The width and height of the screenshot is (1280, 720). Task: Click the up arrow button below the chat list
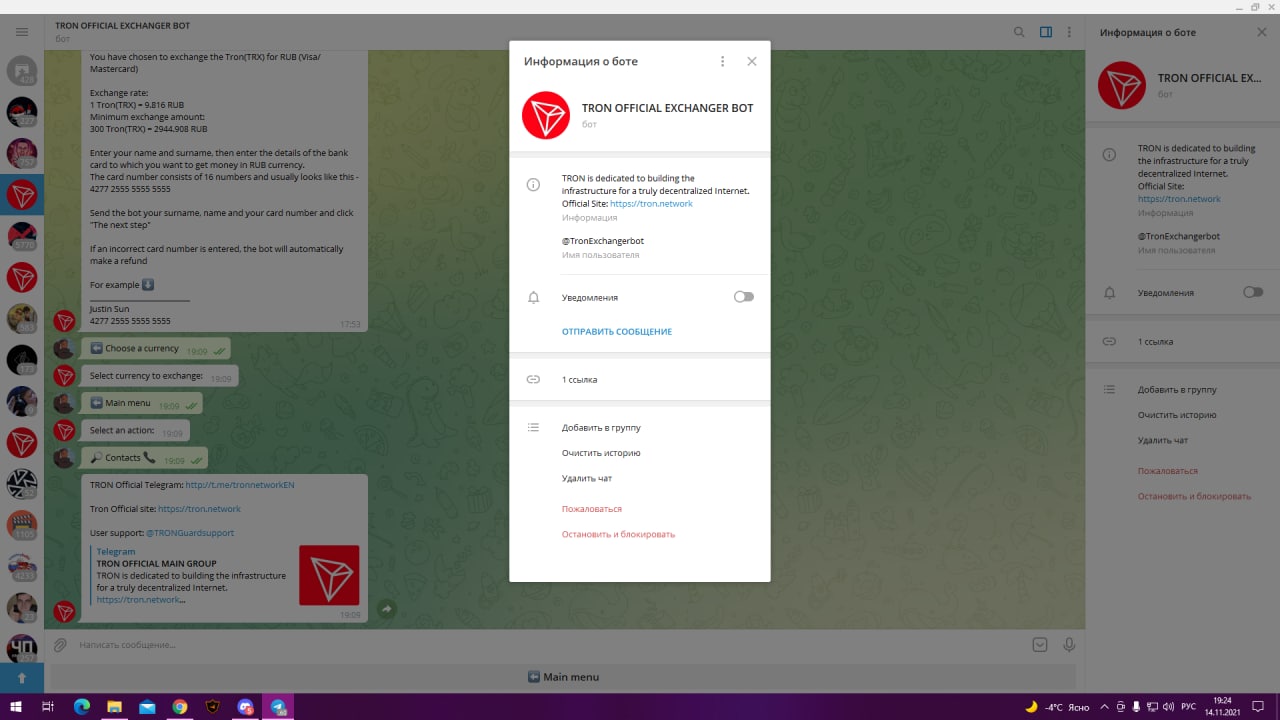click(22, 677)
